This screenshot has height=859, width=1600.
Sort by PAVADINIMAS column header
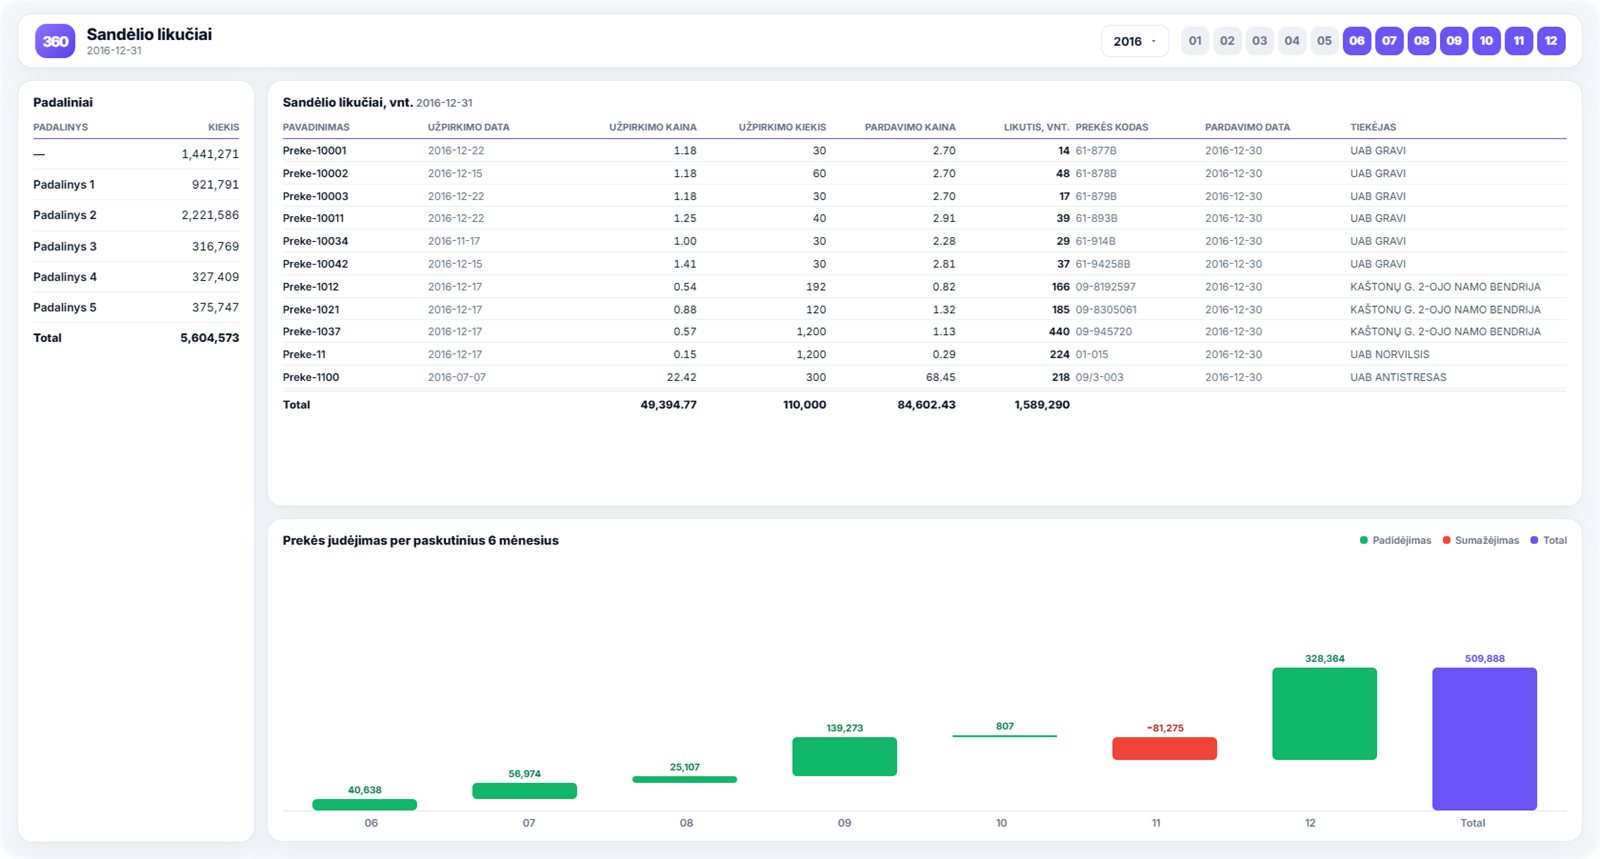coord(316,127)
